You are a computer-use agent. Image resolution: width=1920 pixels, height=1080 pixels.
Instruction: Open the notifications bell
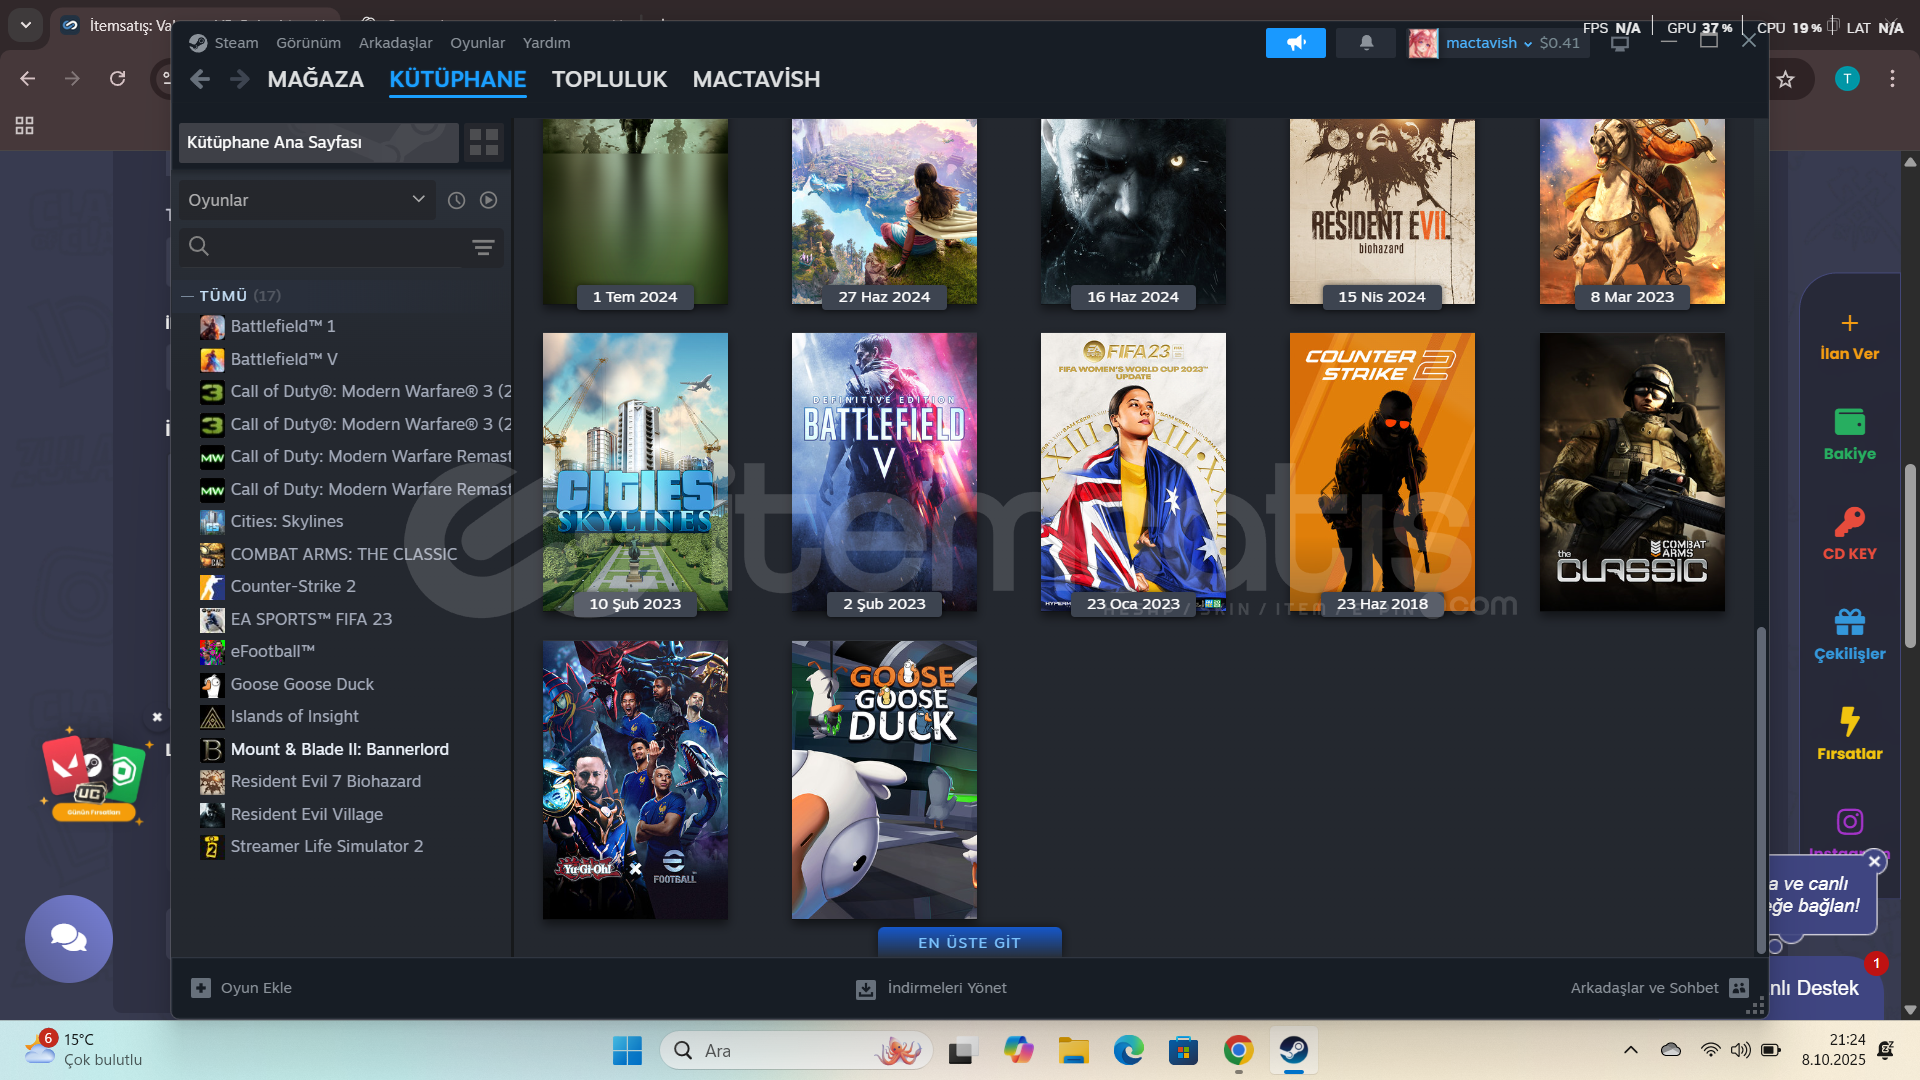1366,43
